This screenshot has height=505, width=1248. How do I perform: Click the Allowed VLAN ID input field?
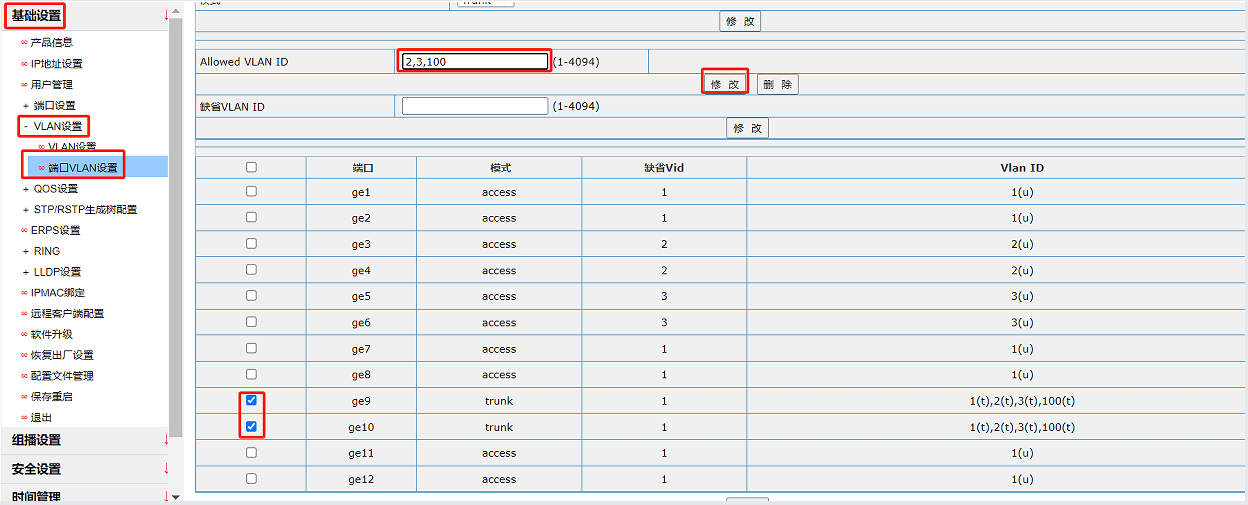point(475,62)
